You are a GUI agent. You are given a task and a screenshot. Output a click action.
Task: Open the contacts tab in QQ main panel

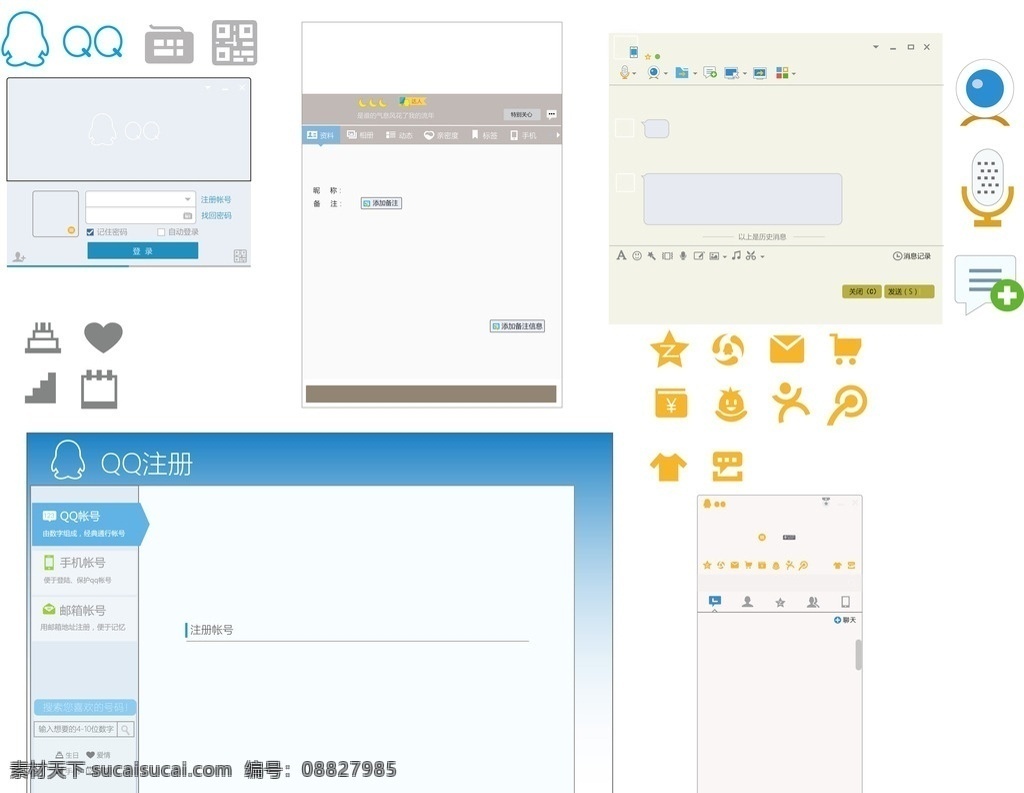(747, 602)
